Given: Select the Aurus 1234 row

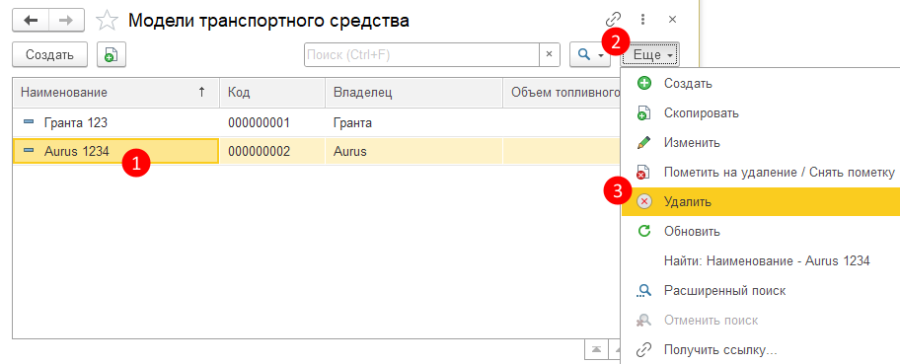Looking at the screenshot, I should point(316,152).
